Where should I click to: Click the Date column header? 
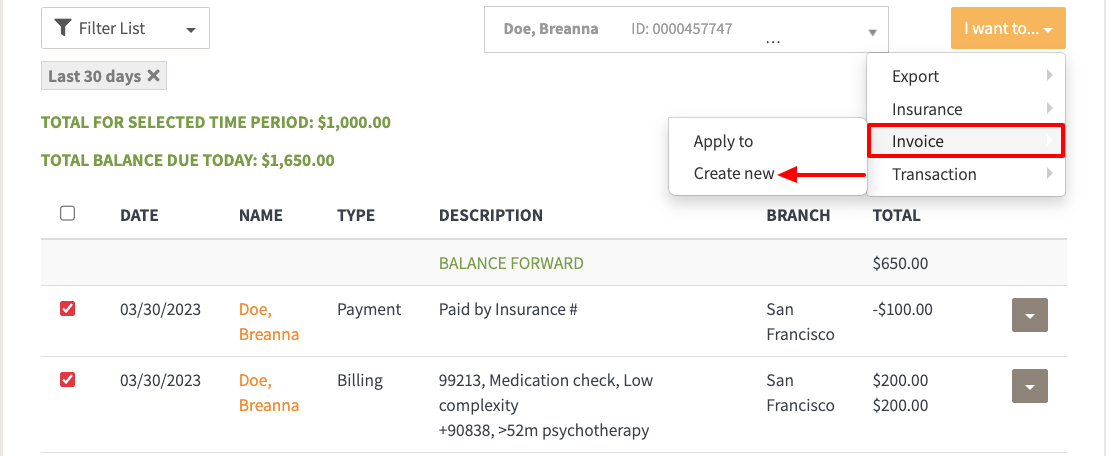[139, 215]
